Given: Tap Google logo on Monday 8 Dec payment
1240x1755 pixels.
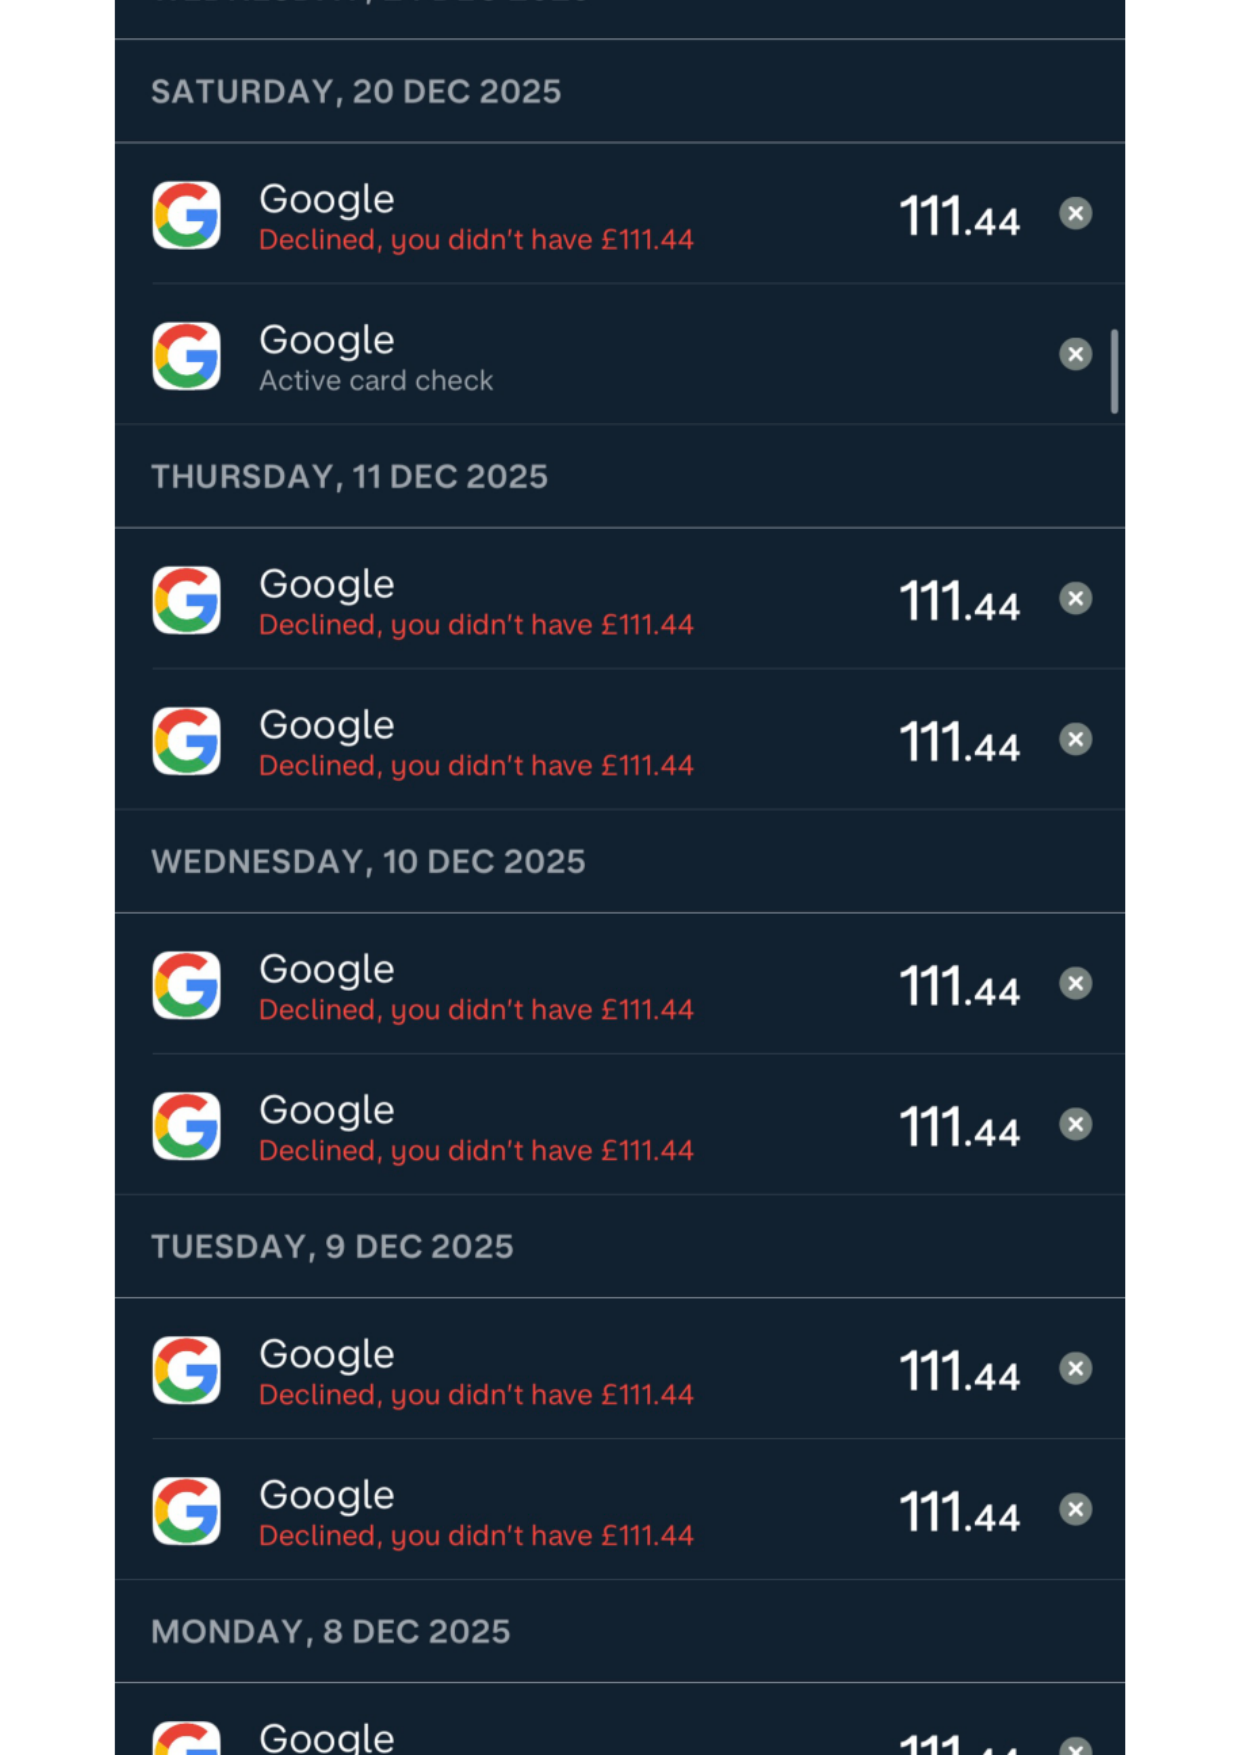Looking at the screenshot, I should 186,1738.
